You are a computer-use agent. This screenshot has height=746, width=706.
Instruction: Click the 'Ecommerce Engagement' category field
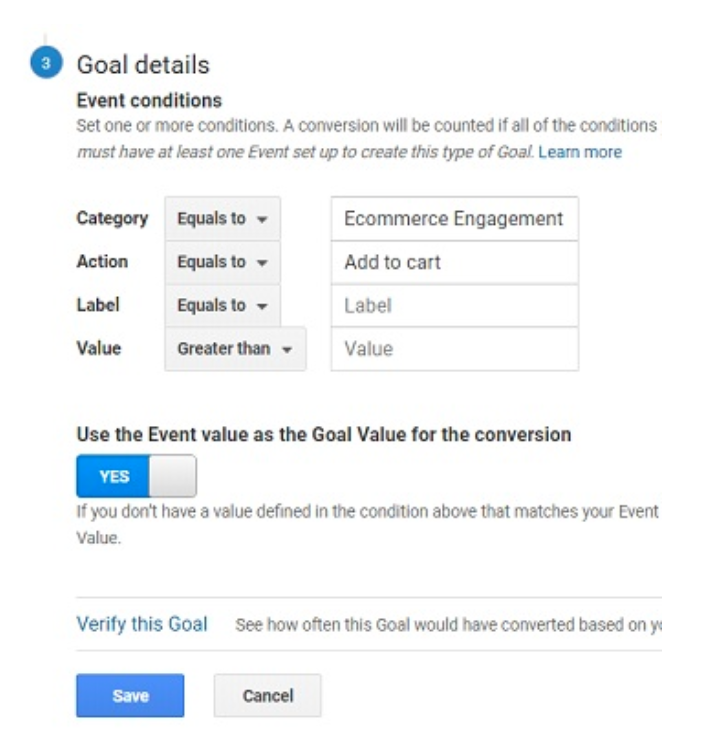click(x=454, y=218)
